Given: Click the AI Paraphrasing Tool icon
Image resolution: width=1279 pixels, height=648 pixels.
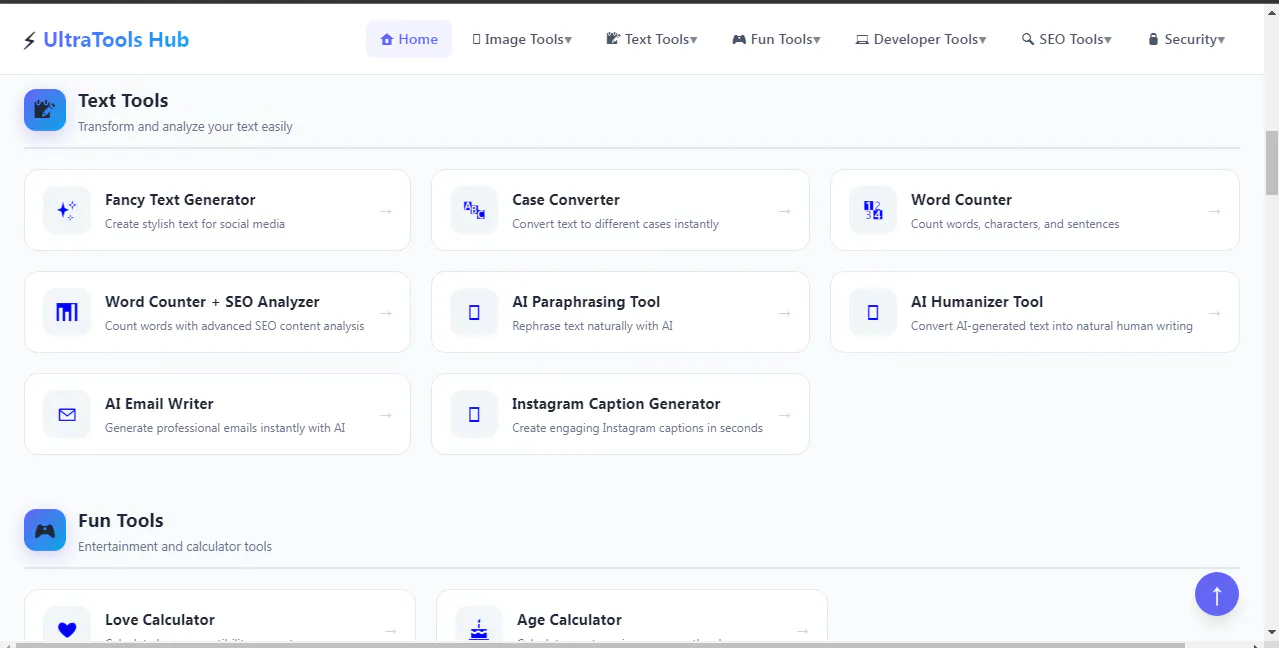Looking at the screenshot, I should pos(474,312).
